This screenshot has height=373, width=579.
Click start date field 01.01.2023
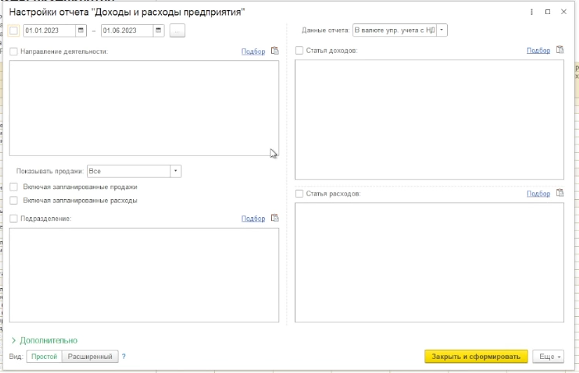tap(49, 30)
